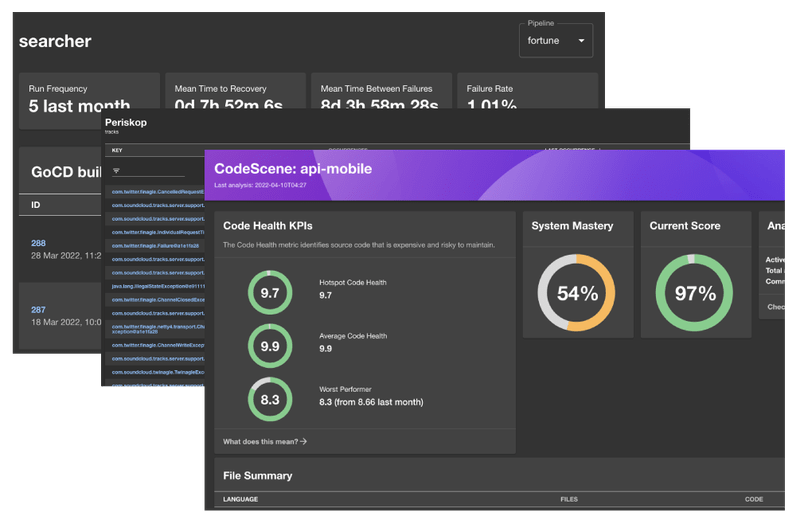Click the 8.3 Worst Performer gauge
Viewport: 800px width, 524px height.
coord(270,399)
